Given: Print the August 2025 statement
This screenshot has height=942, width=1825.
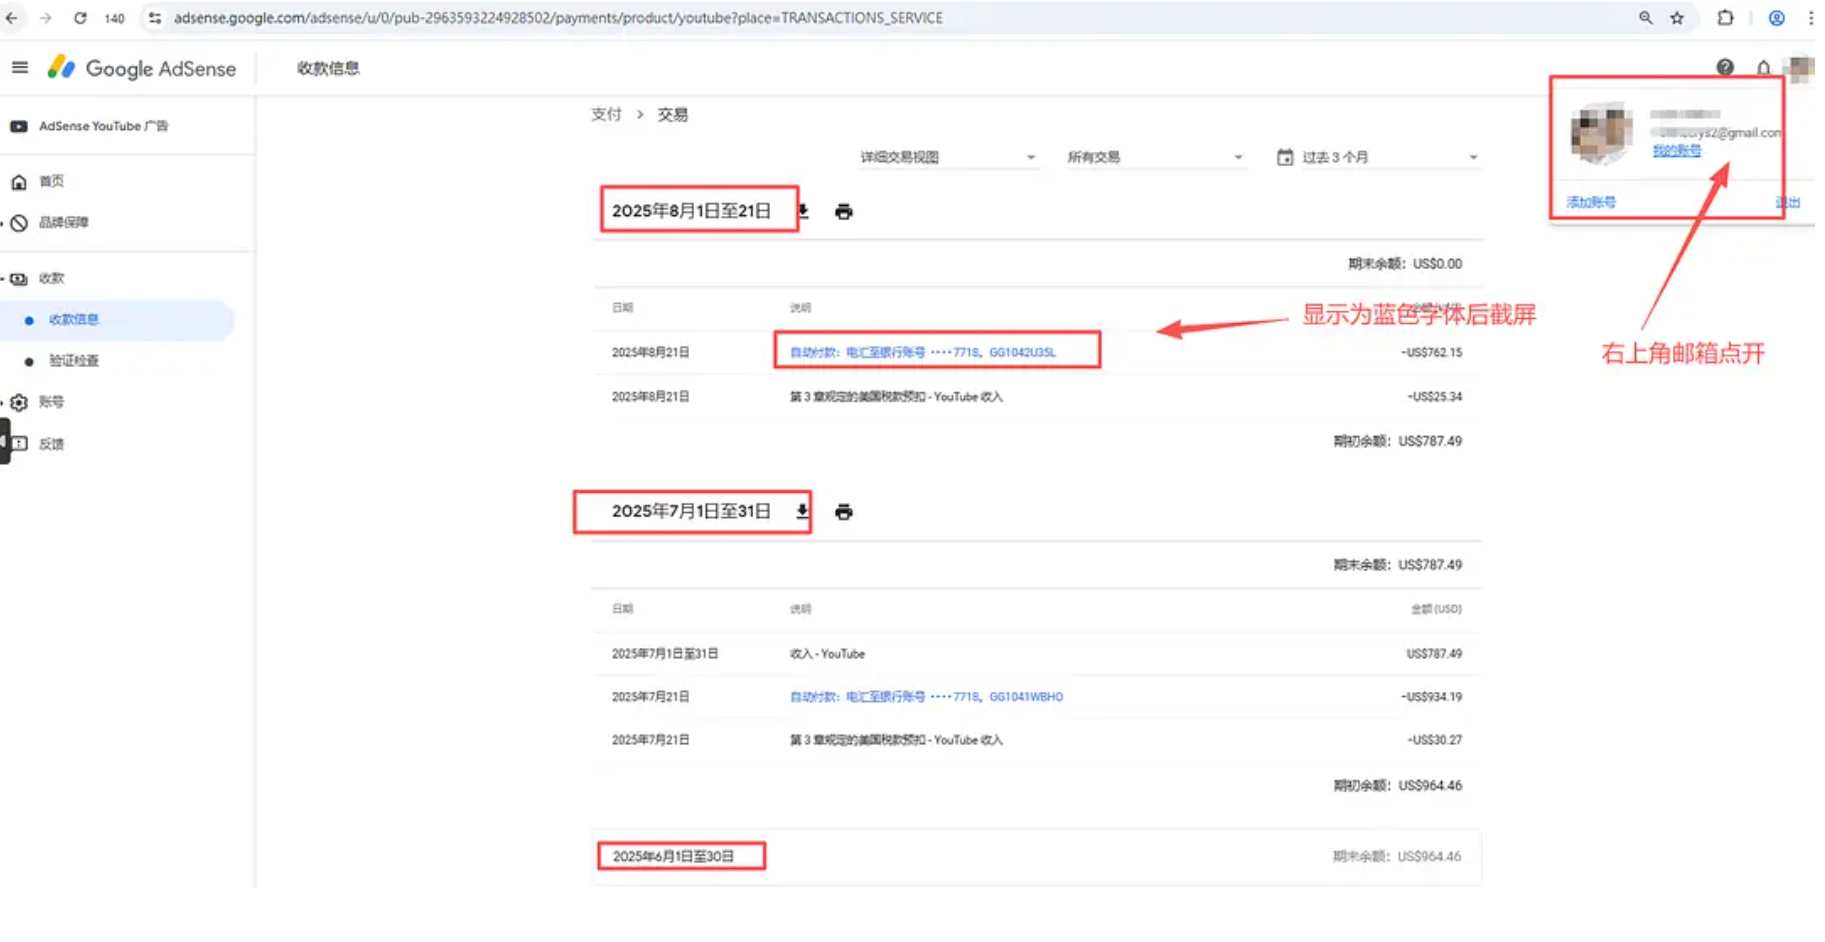Looking at the screenshot, I should 843,212.
